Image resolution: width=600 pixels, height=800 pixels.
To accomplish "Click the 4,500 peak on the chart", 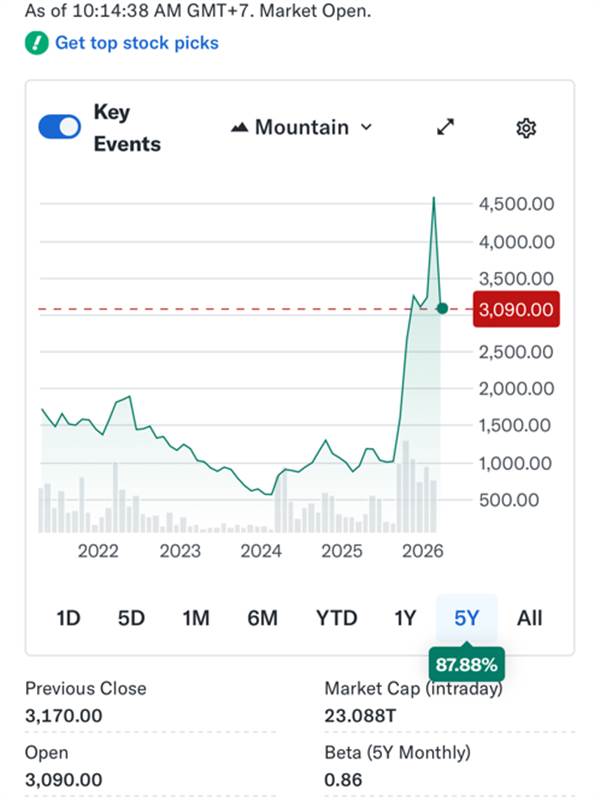I will (x=433, y=200).
